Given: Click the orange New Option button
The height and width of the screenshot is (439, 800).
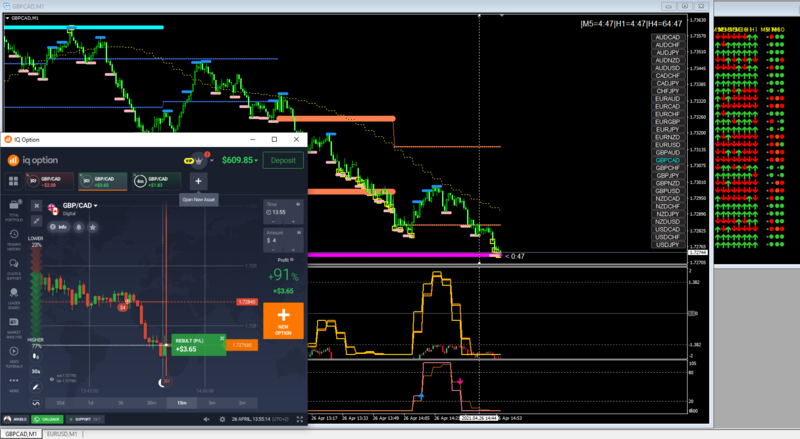Looking at the screenshot, I should 283,321.
